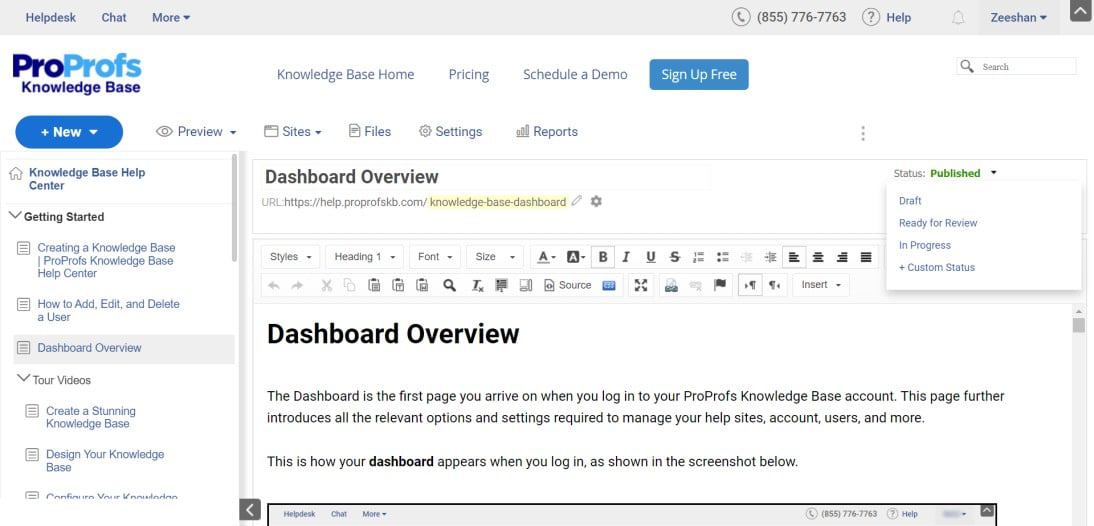The height and width of the screenshot is (526, 1094).
Task: Insert an anchor flag
Action: point(720,285)
